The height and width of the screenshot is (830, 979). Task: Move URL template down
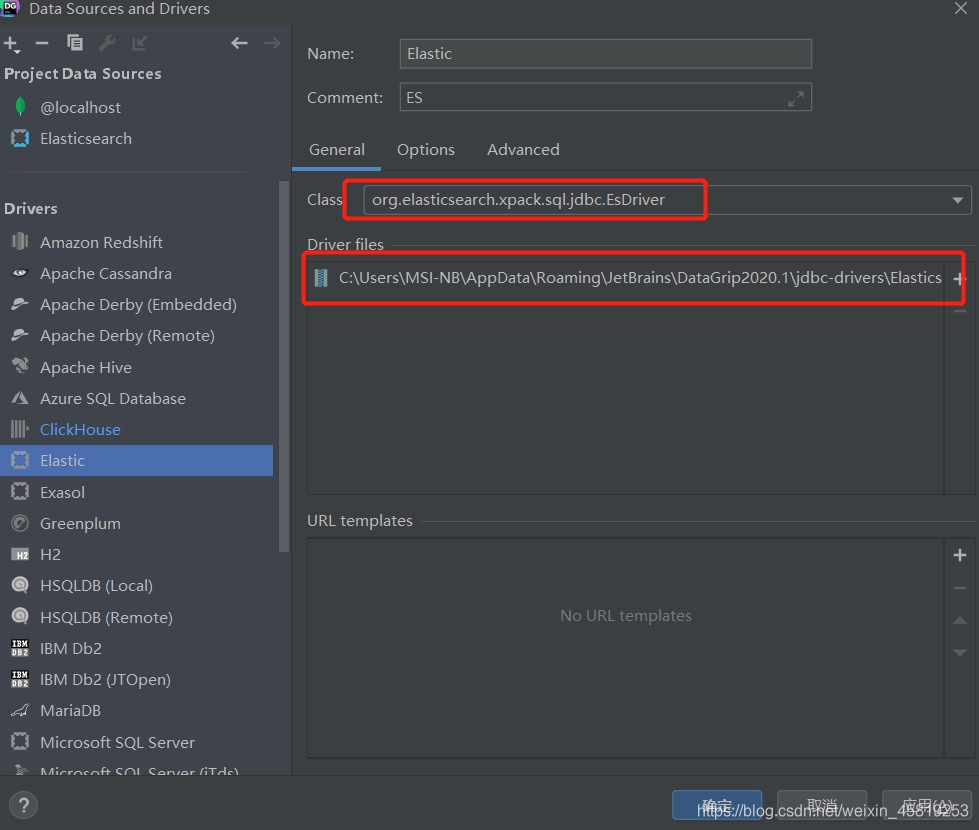(x=960, y=653)
